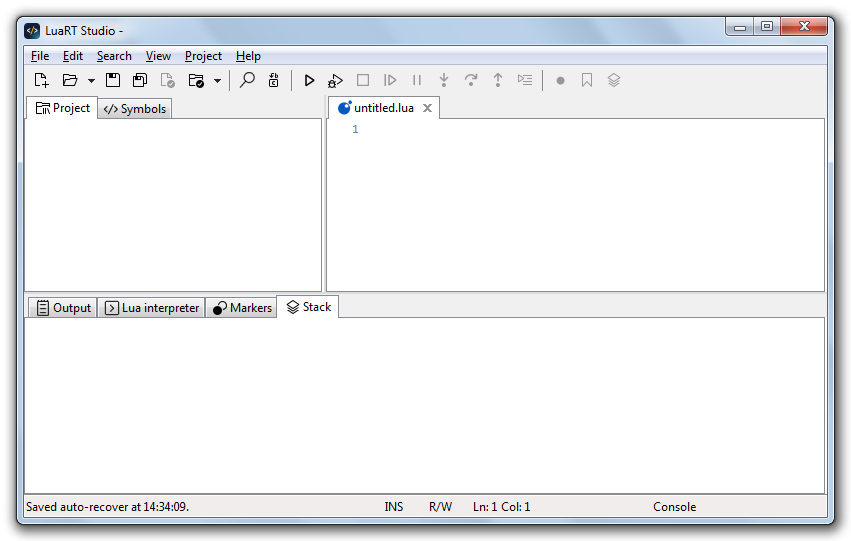
Task: Click the stack layers toolbar icon
Action: click(614, 80)
